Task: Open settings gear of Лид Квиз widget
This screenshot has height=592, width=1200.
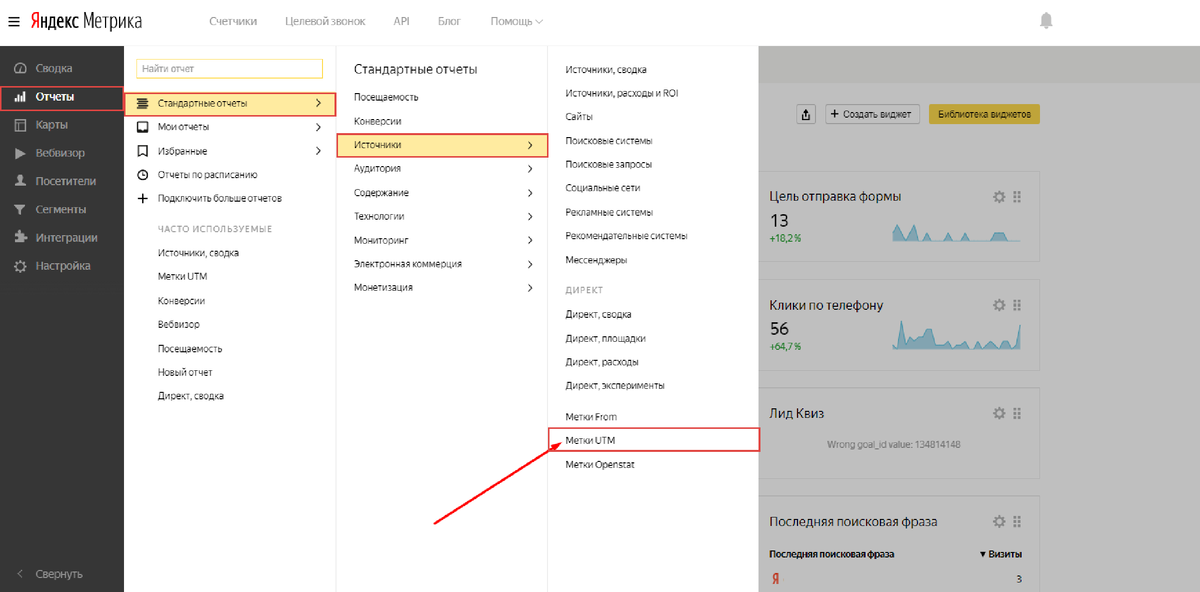Action: [x=998, y=413]
